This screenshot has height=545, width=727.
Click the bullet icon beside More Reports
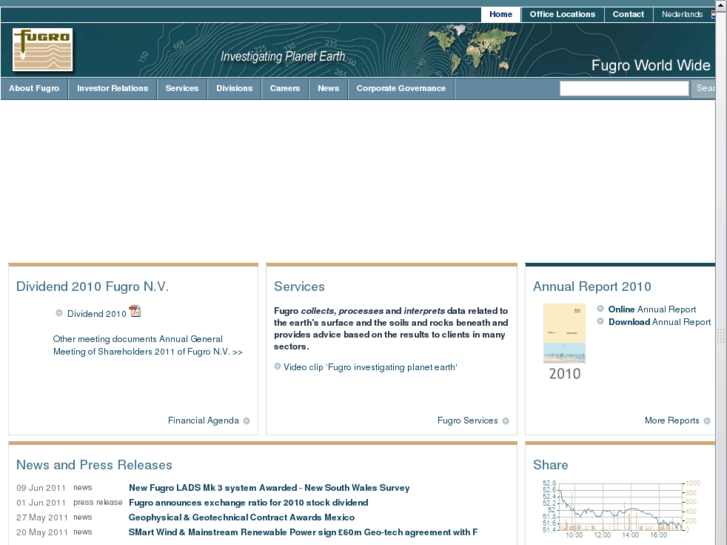707,421
